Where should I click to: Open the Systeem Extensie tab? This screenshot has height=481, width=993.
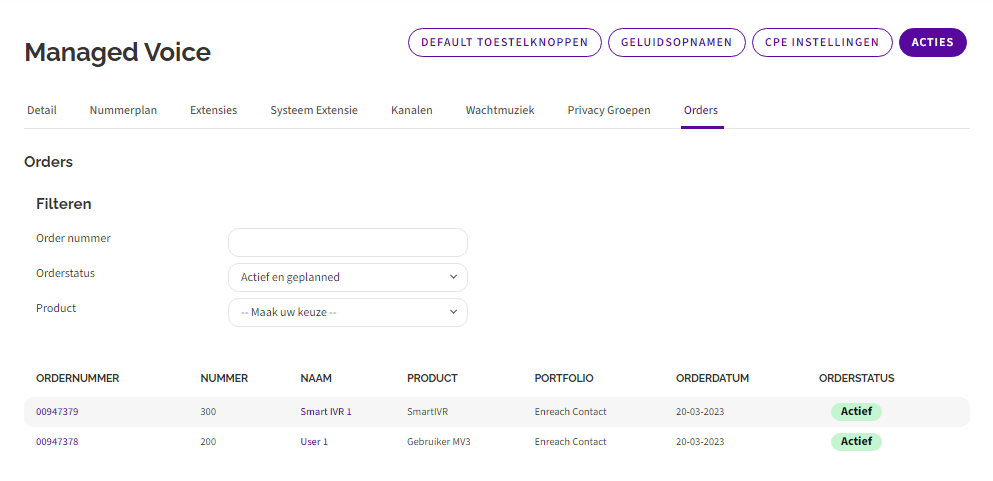click(314, 110)
